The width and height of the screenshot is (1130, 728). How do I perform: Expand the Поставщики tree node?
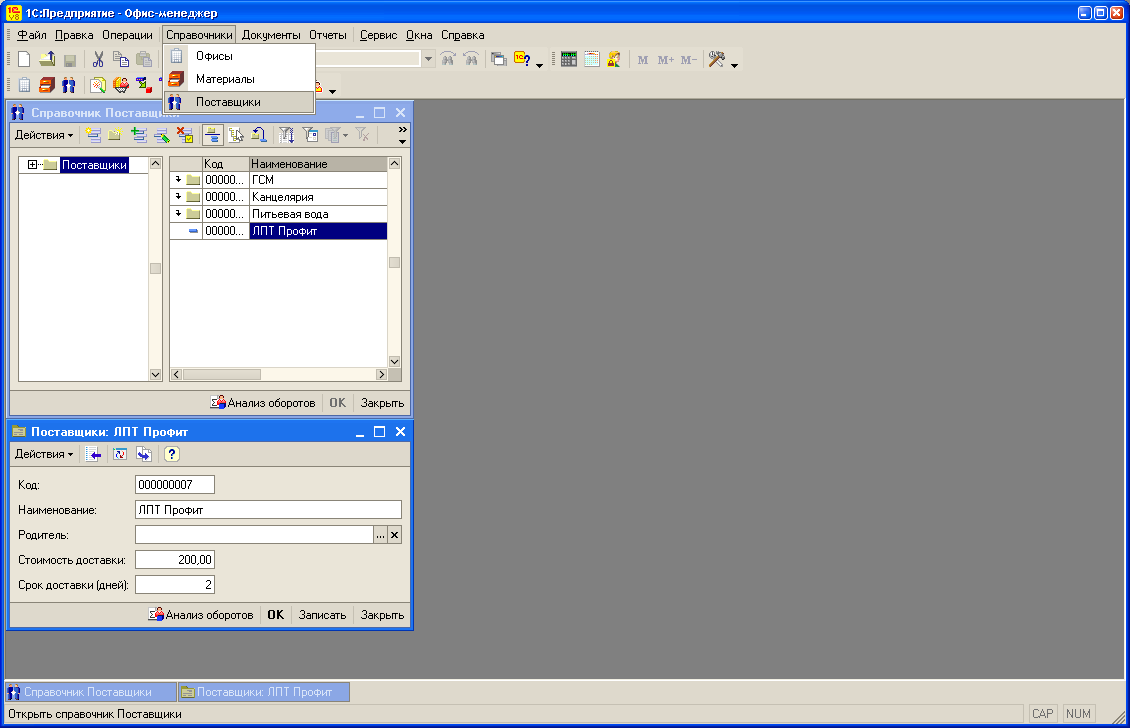point(32,164)
